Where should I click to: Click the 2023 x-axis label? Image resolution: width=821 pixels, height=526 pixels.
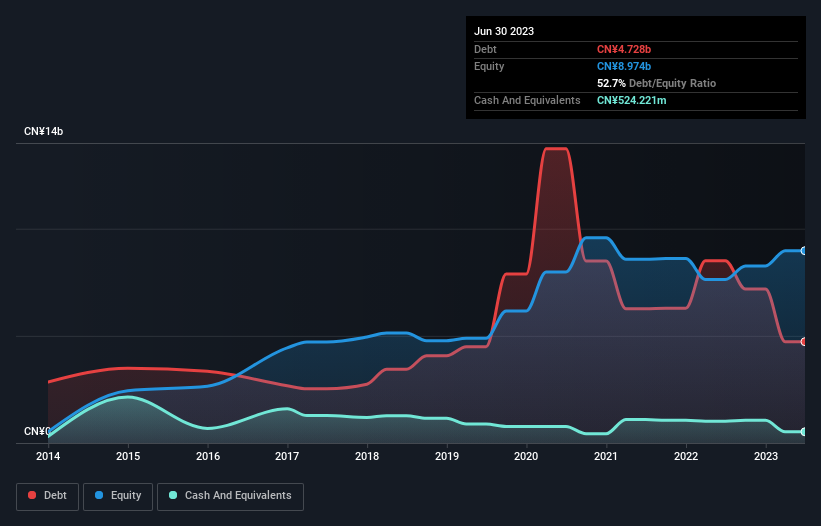[765, 456]
